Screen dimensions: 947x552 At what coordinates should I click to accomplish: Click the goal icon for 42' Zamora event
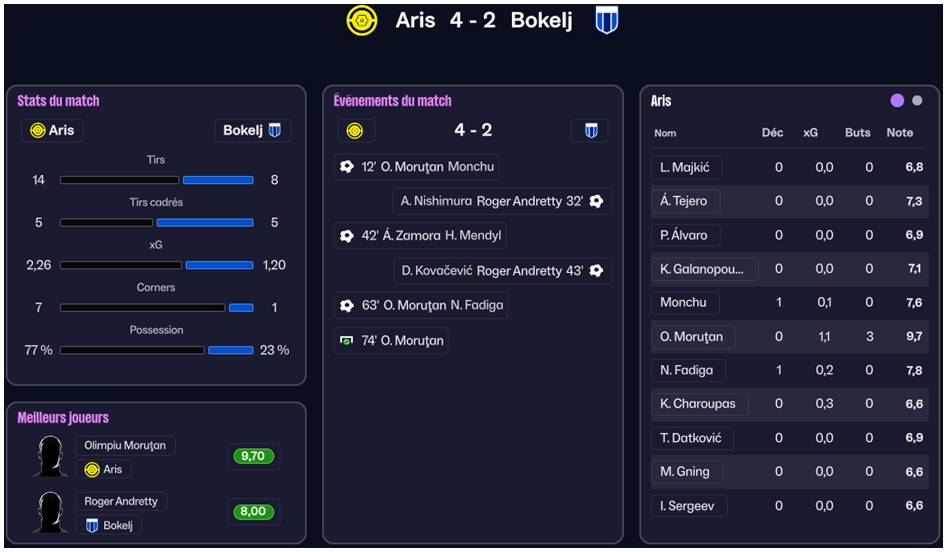click(x=347, y=236)
